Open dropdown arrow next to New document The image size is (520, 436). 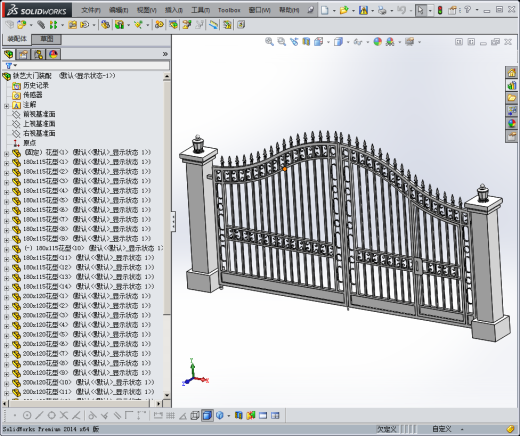[334, 11]
